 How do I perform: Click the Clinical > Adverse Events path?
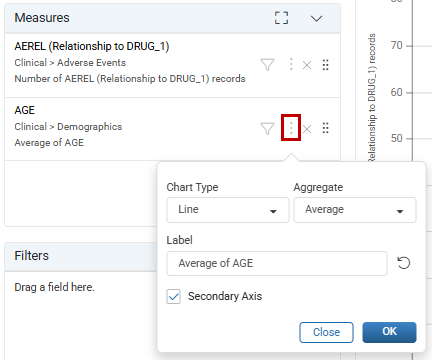pos(70,63)
